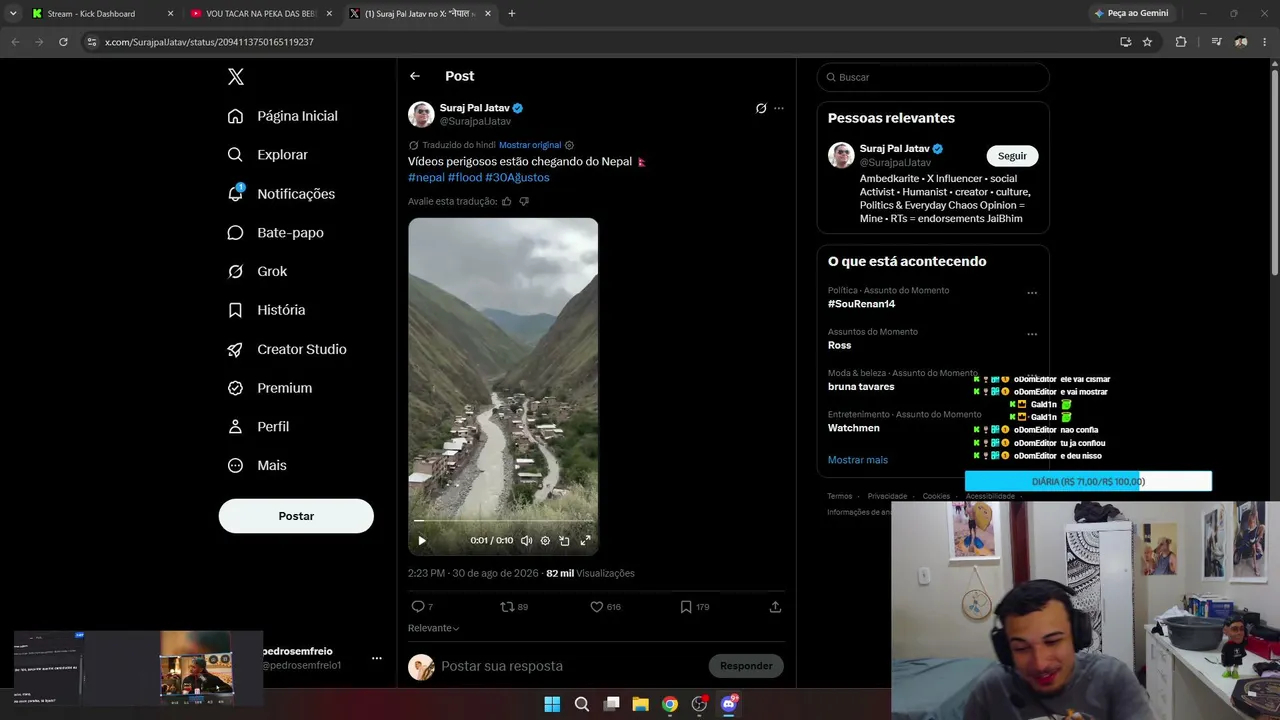Play the Nepal flood video
The width and height of the screenshot is (1280, 720).
[422, 541]
